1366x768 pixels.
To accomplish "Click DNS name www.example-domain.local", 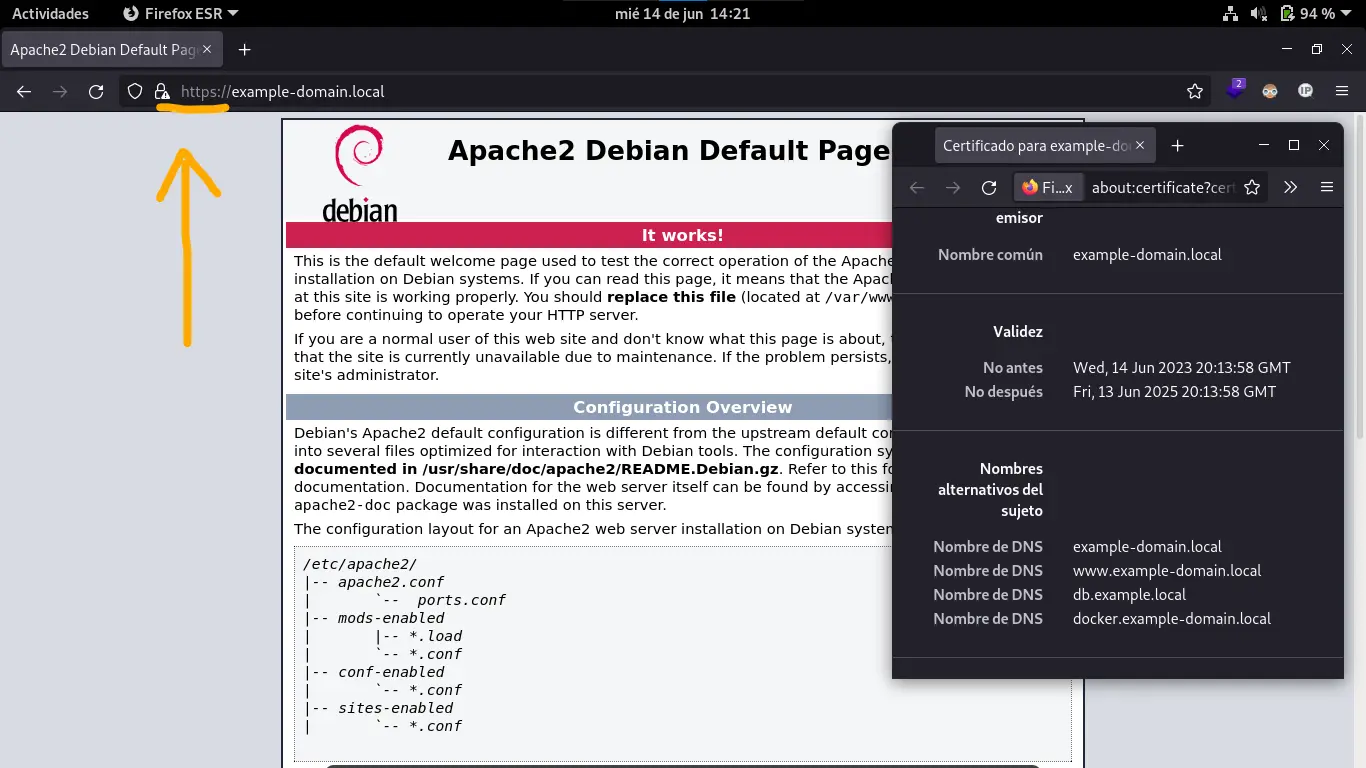I will coord(1167,571).
